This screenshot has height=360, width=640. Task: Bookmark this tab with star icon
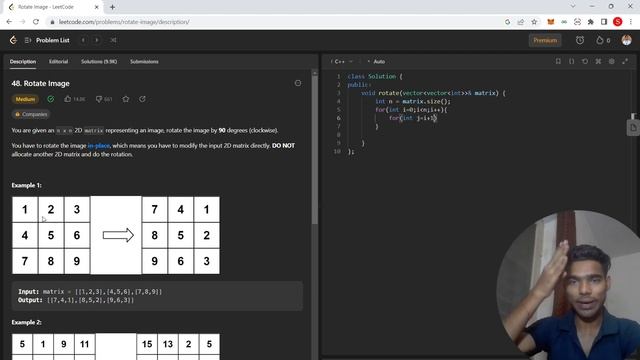[534, 22]
